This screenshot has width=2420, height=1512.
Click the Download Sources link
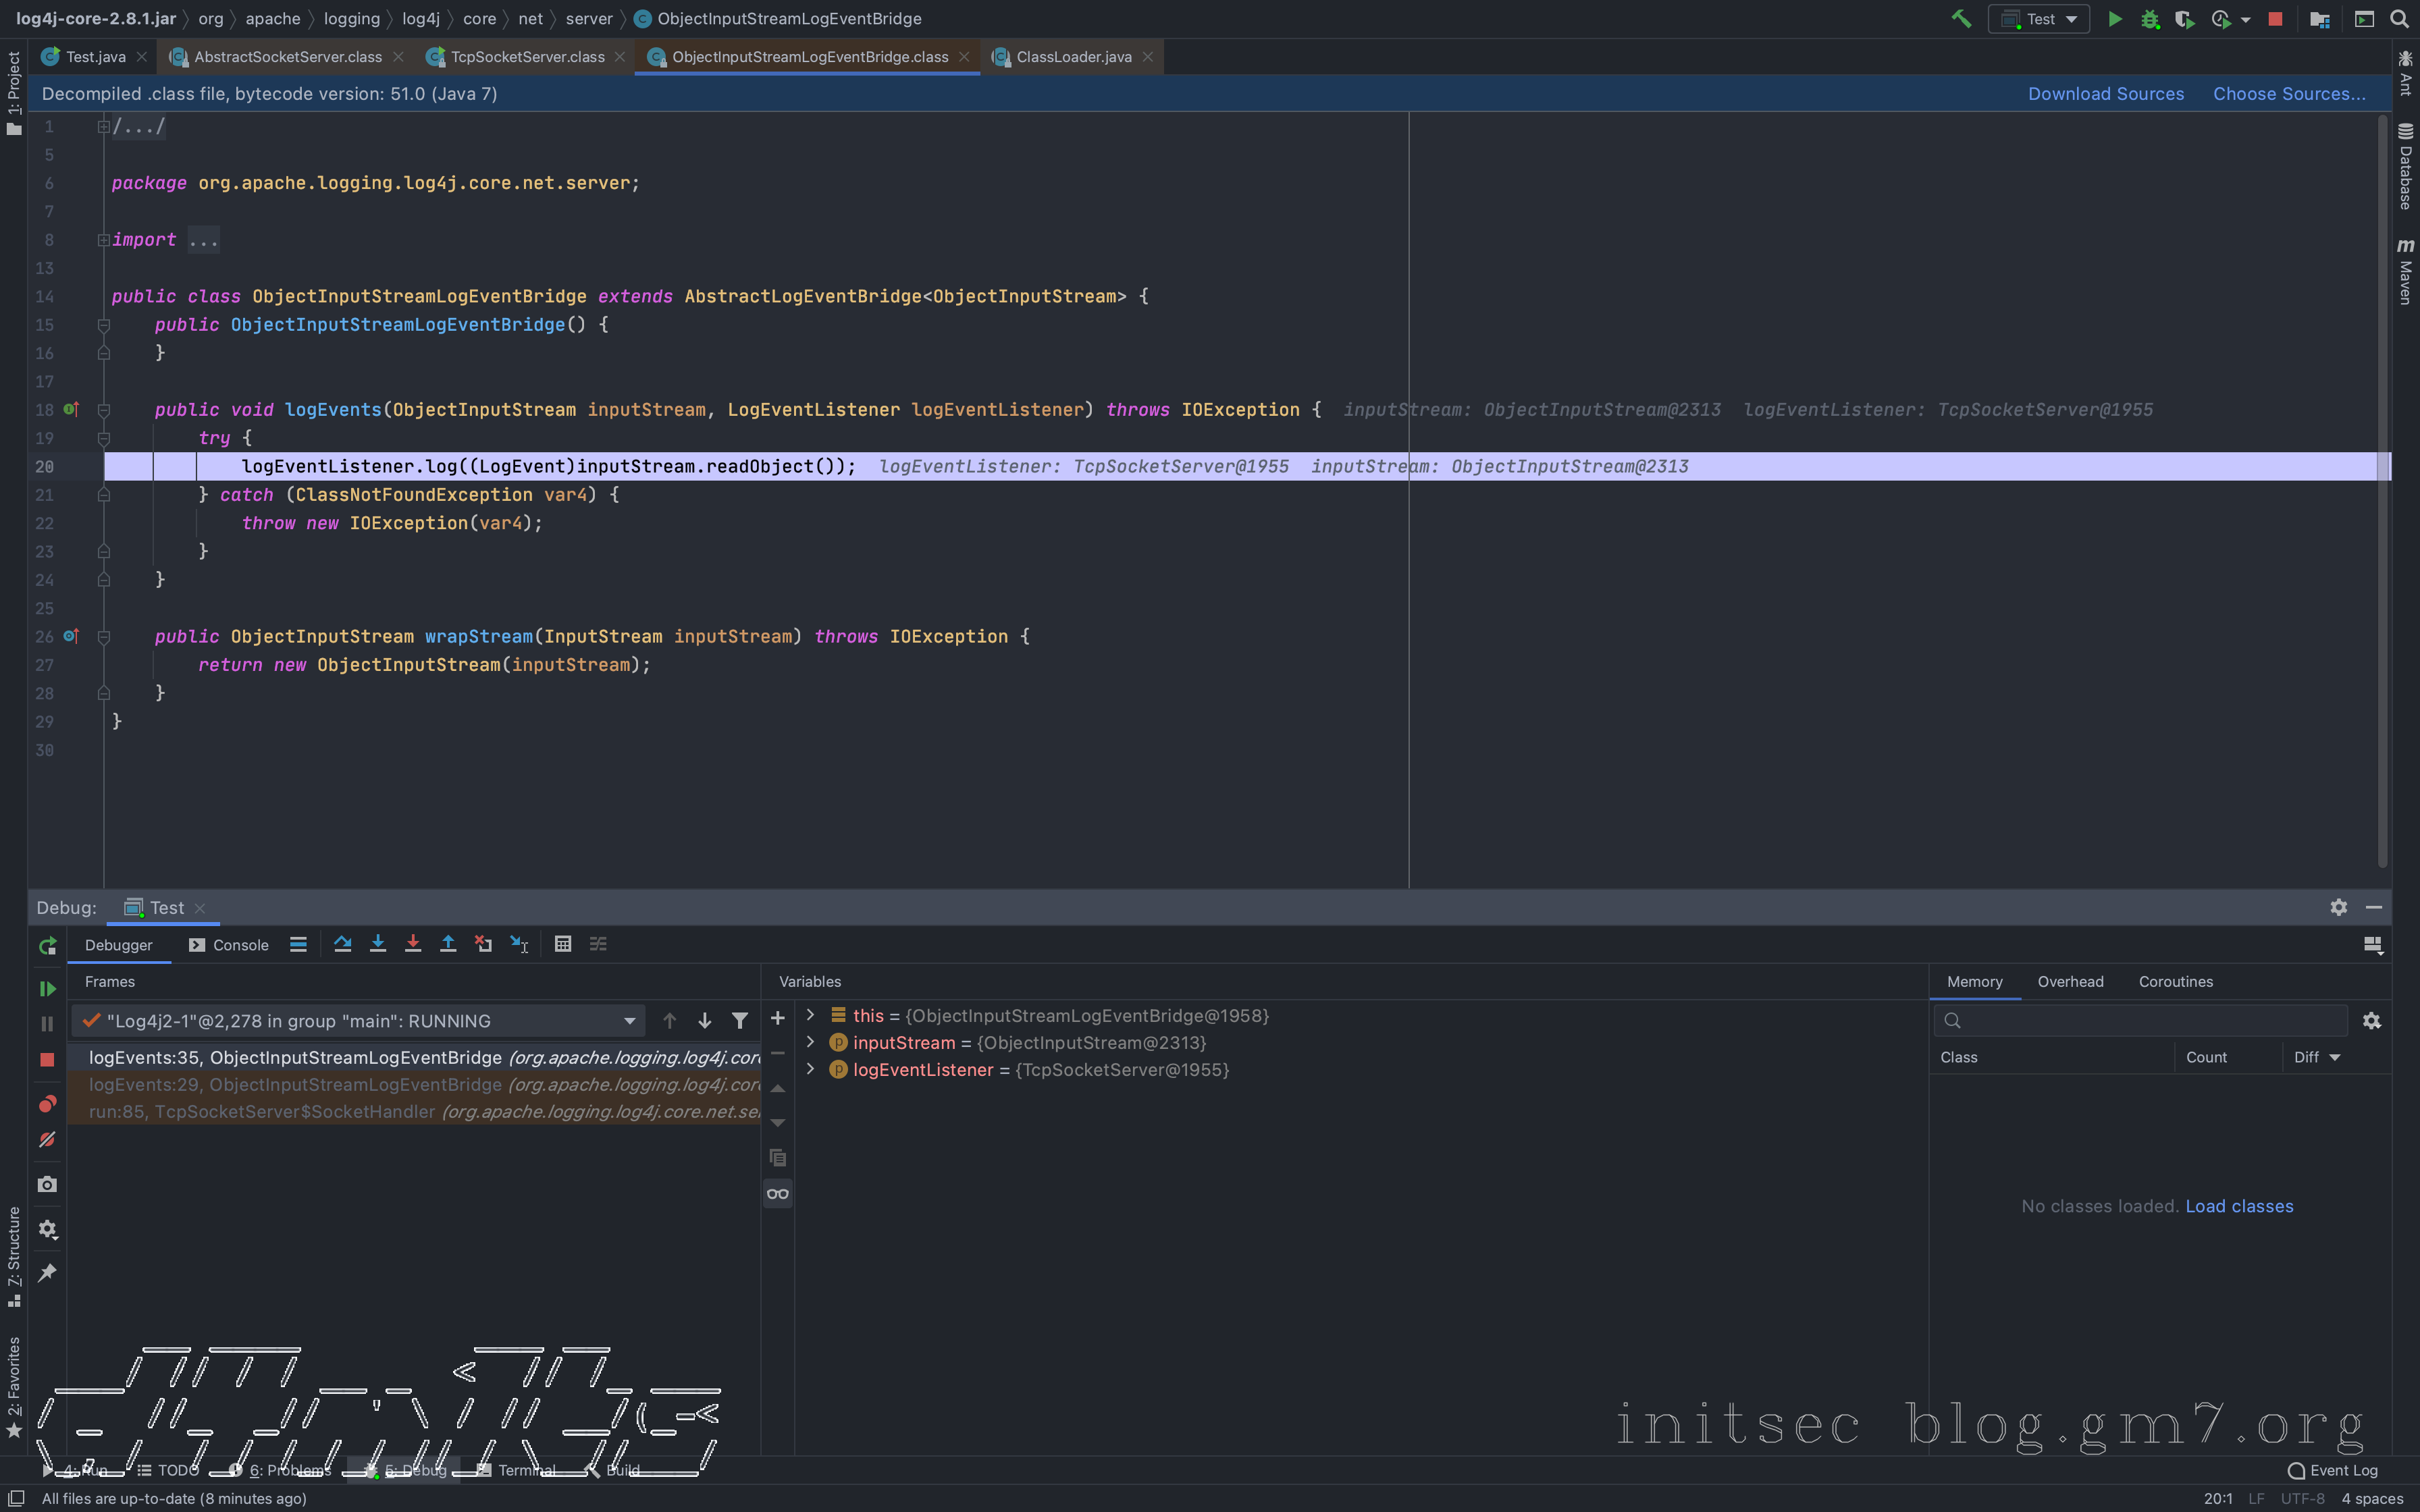pos(2105,94)
